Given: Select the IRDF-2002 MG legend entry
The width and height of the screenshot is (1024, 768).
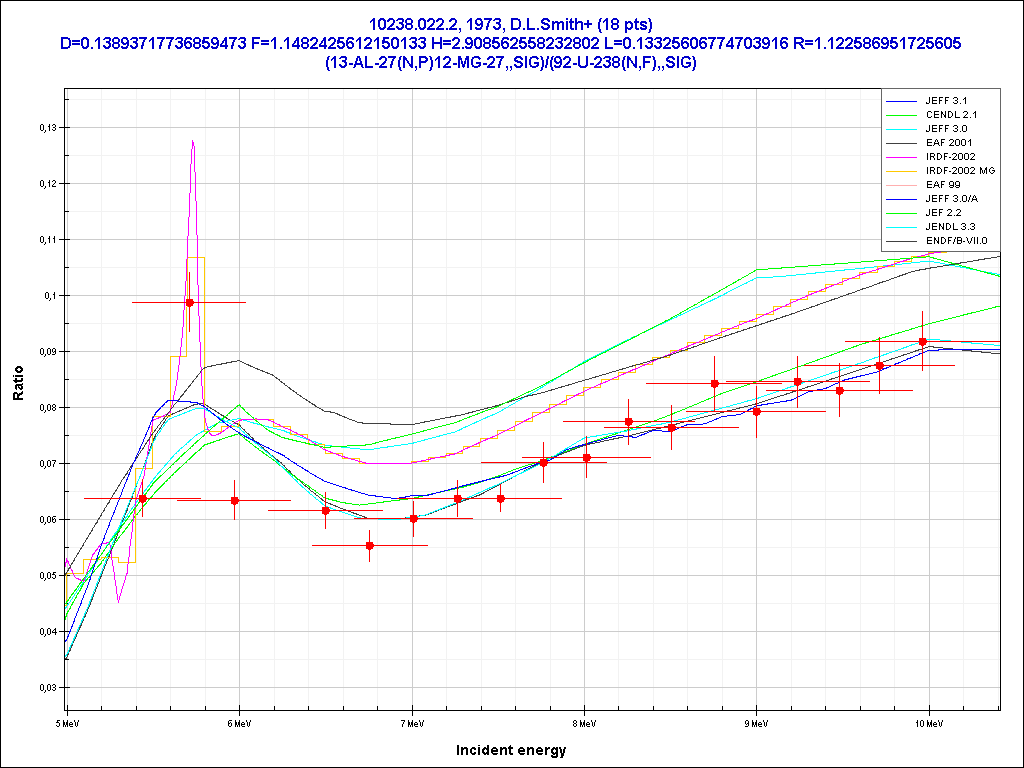Looking at the screenshot, I should coord(959,171).
